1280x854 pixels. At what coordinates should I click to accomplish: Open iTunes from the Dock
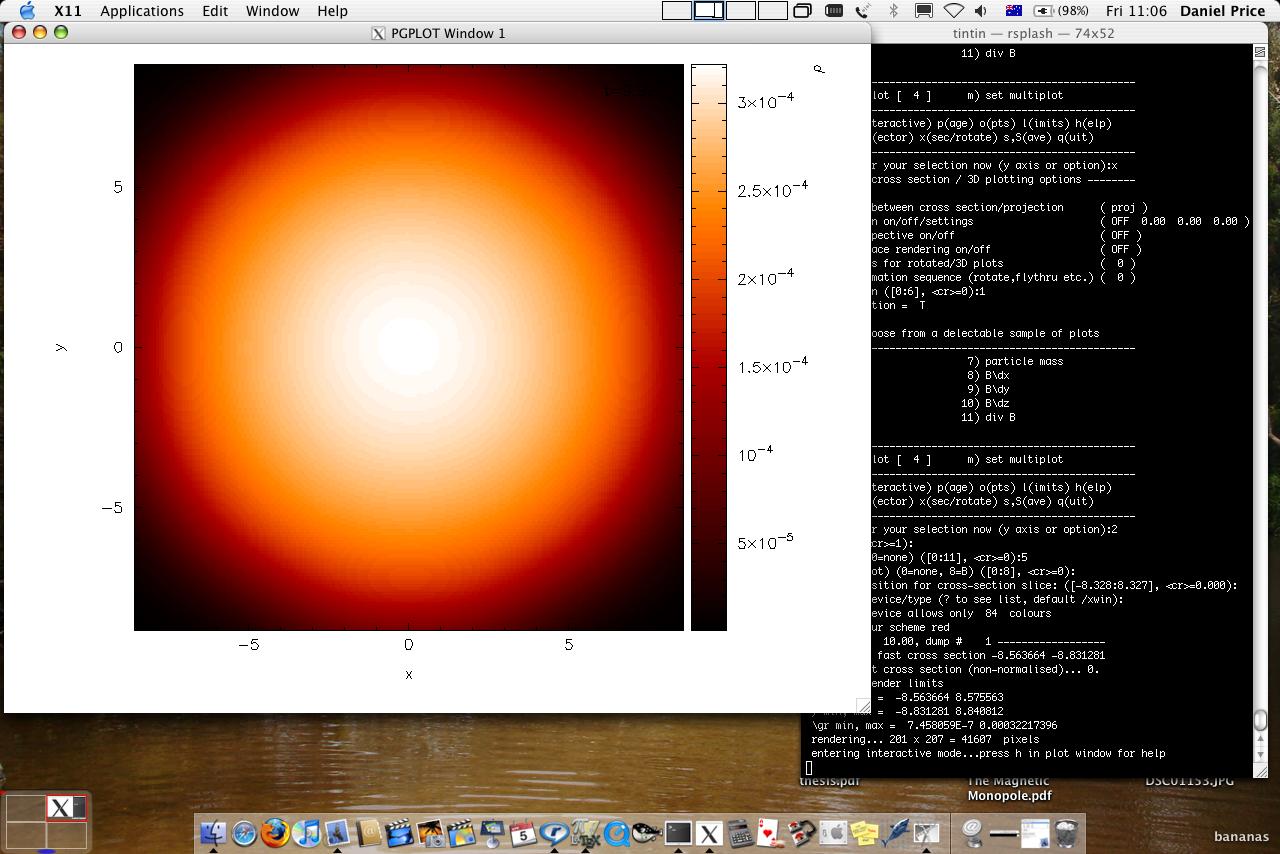pyautogui.click(x=306, y=833)
